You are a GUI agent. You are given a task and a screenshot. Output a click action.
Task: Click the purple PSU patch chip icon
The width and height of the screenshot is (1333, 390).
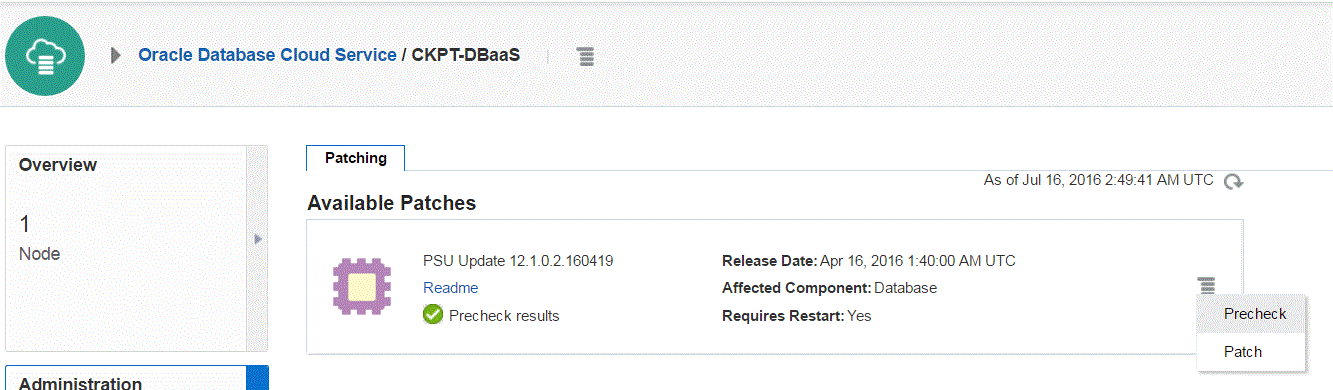361,288
